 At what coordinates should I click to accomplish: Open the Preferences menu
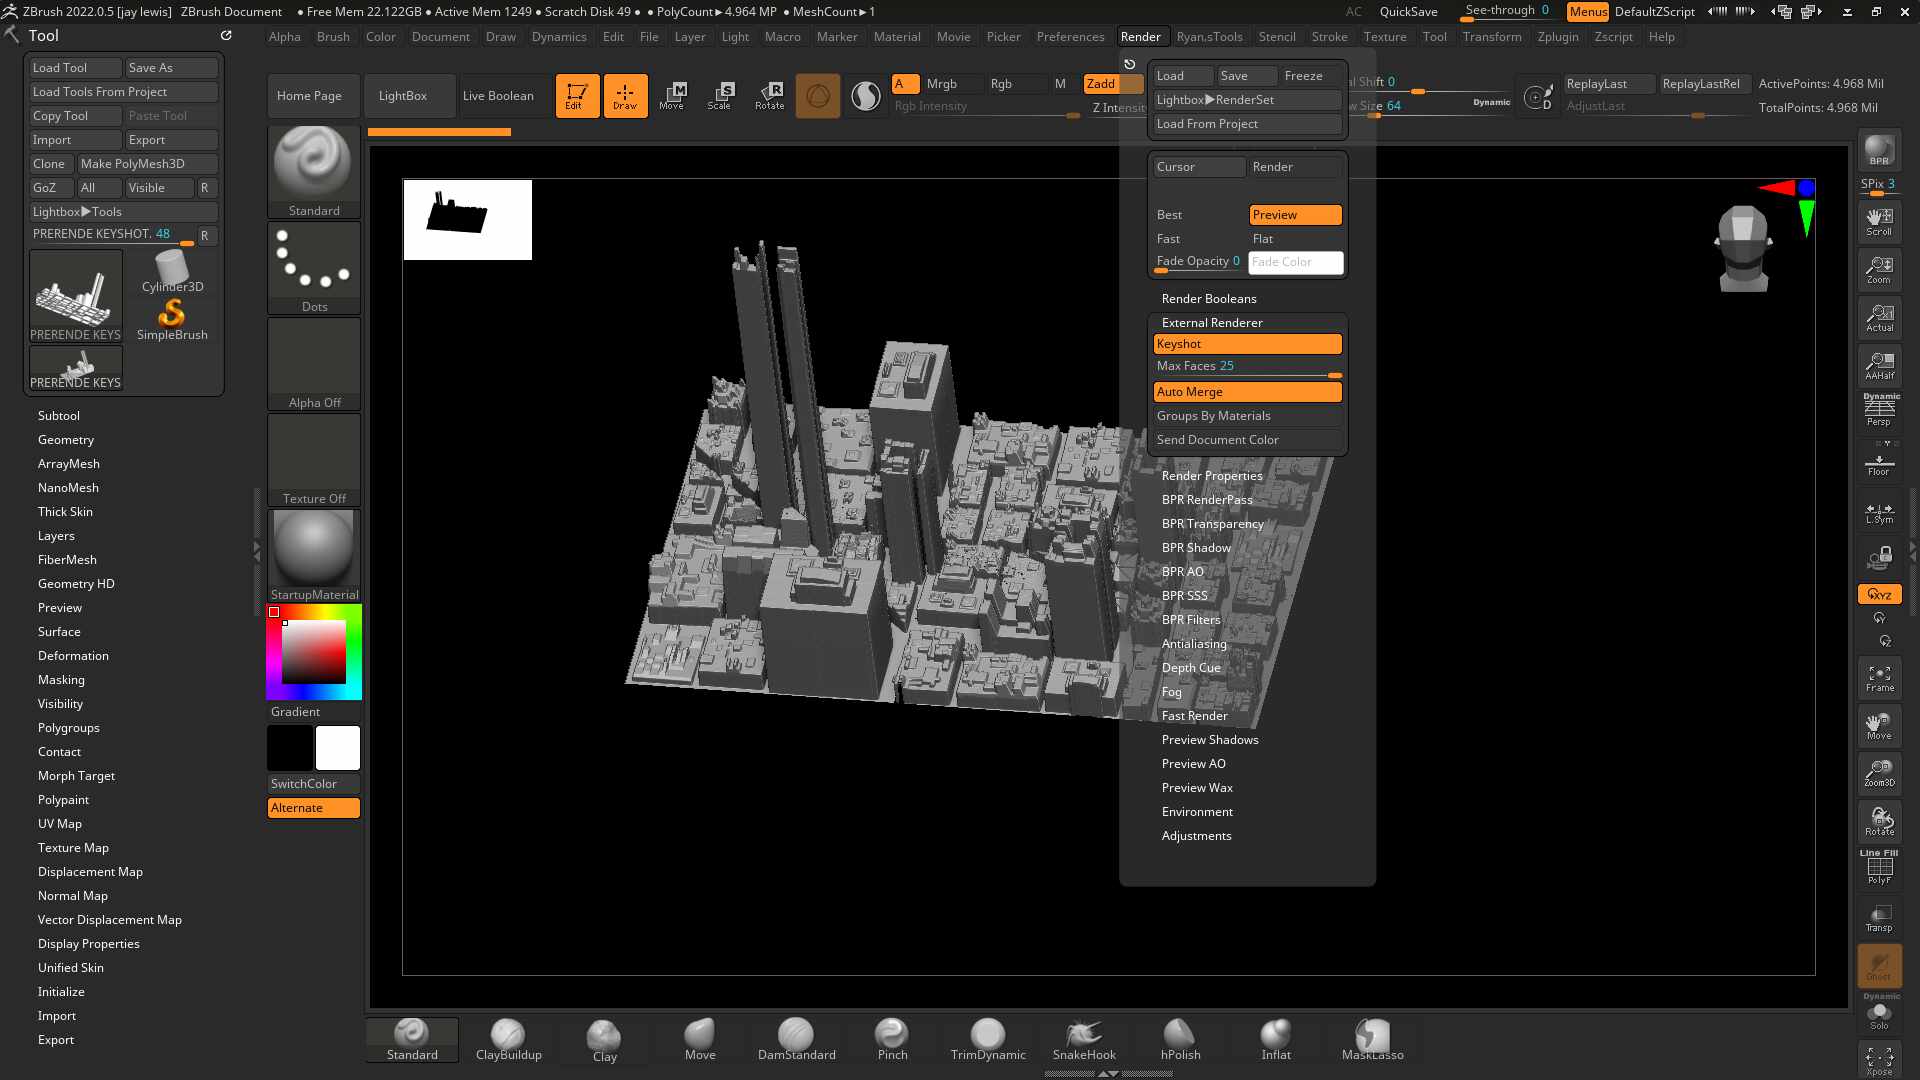click(1070, 37)
